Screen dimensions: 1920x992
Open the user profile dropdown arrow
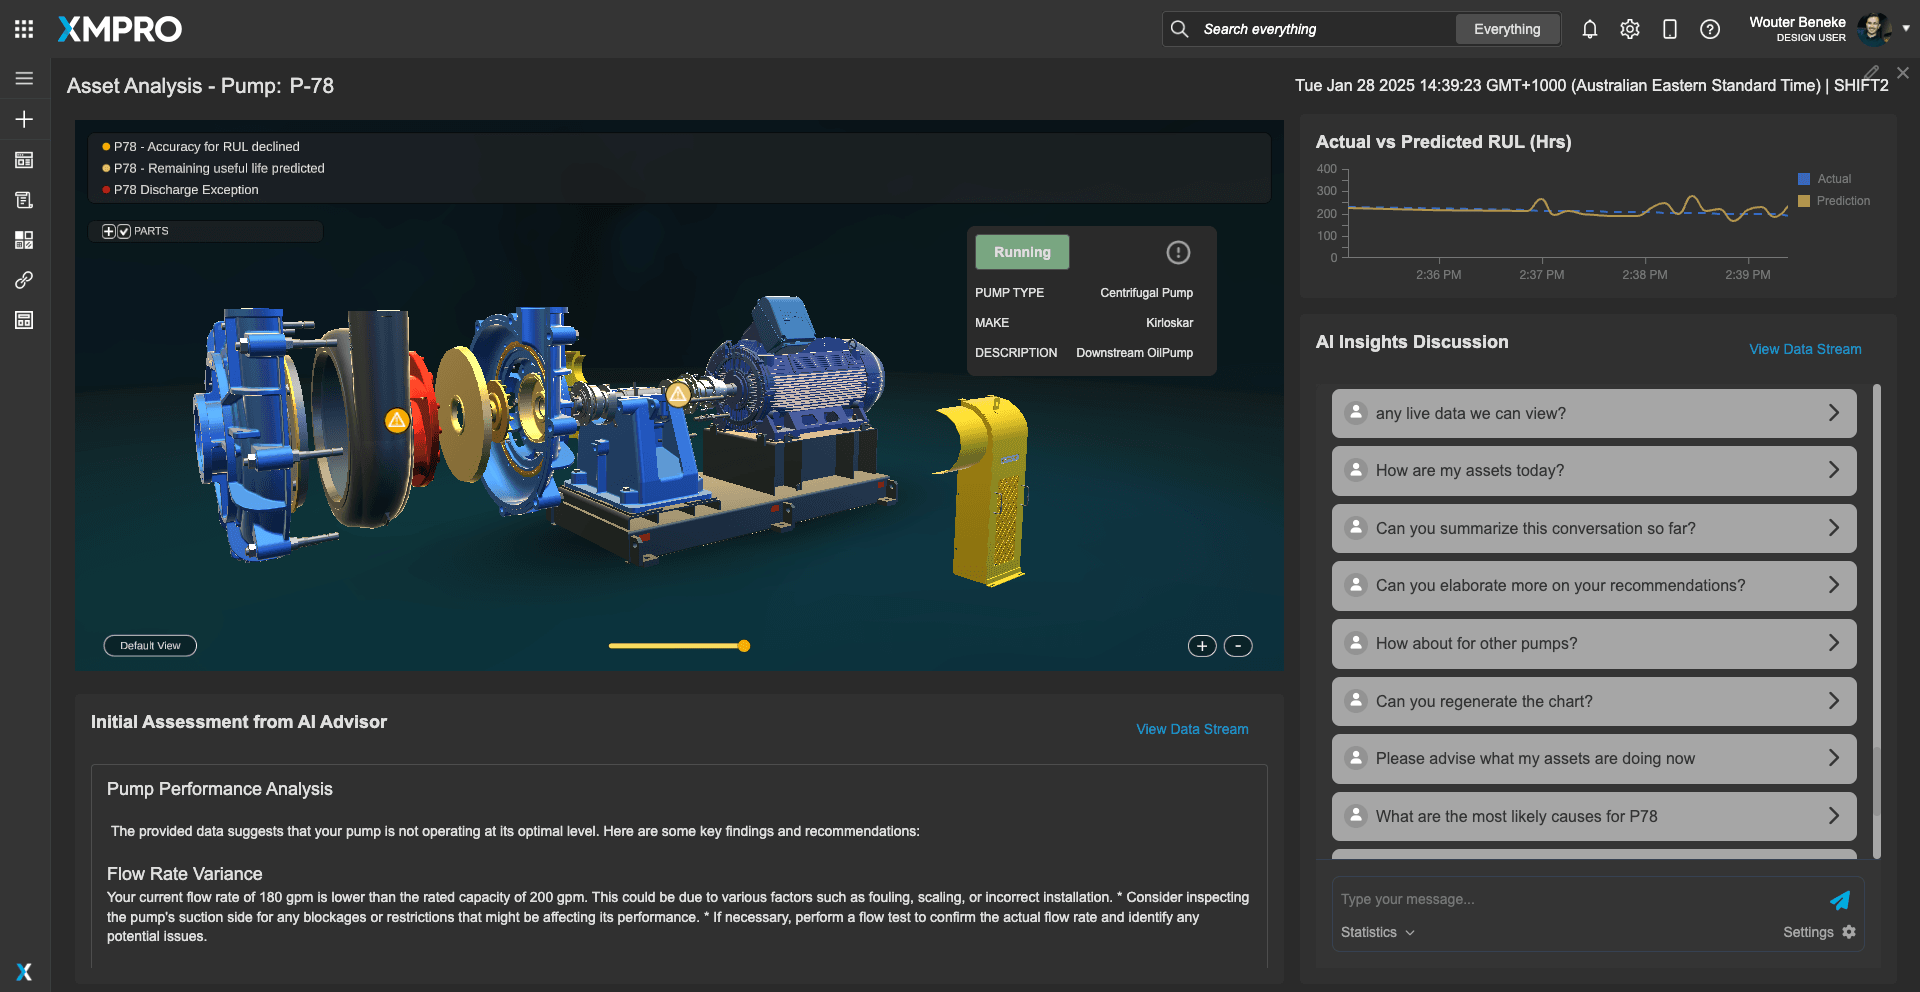(1905, 29)
